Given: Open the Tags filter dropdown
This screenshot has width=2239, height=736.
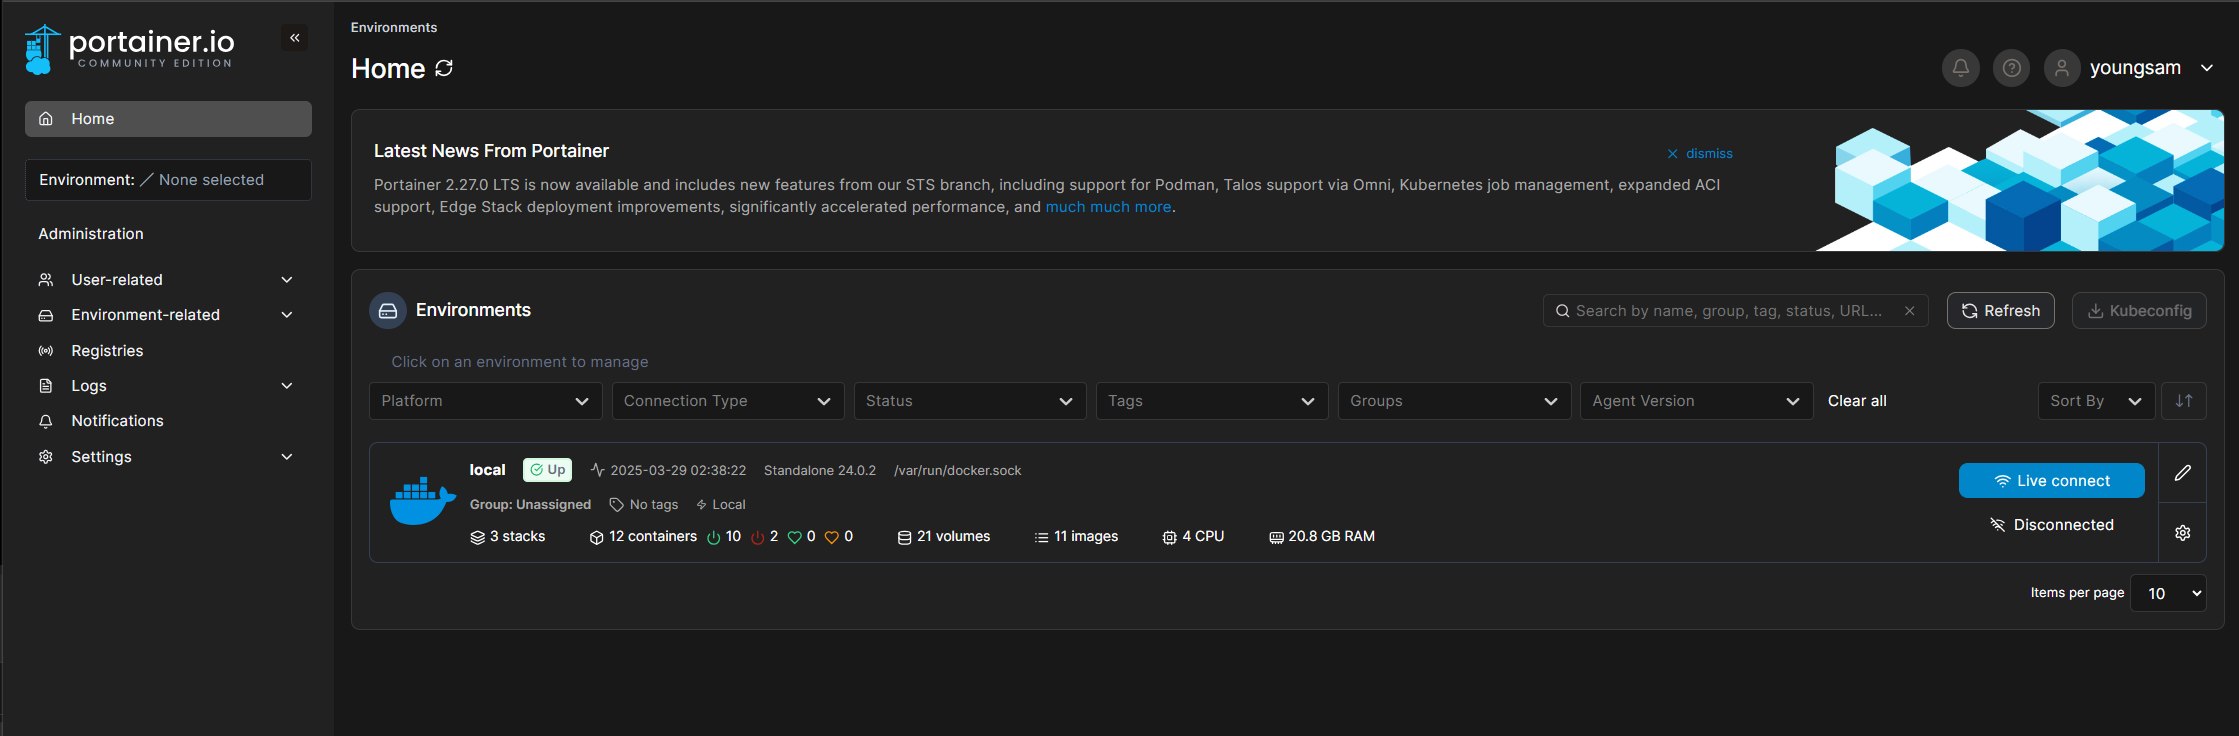Looking at the screenshot, I should pos(1212,401).
